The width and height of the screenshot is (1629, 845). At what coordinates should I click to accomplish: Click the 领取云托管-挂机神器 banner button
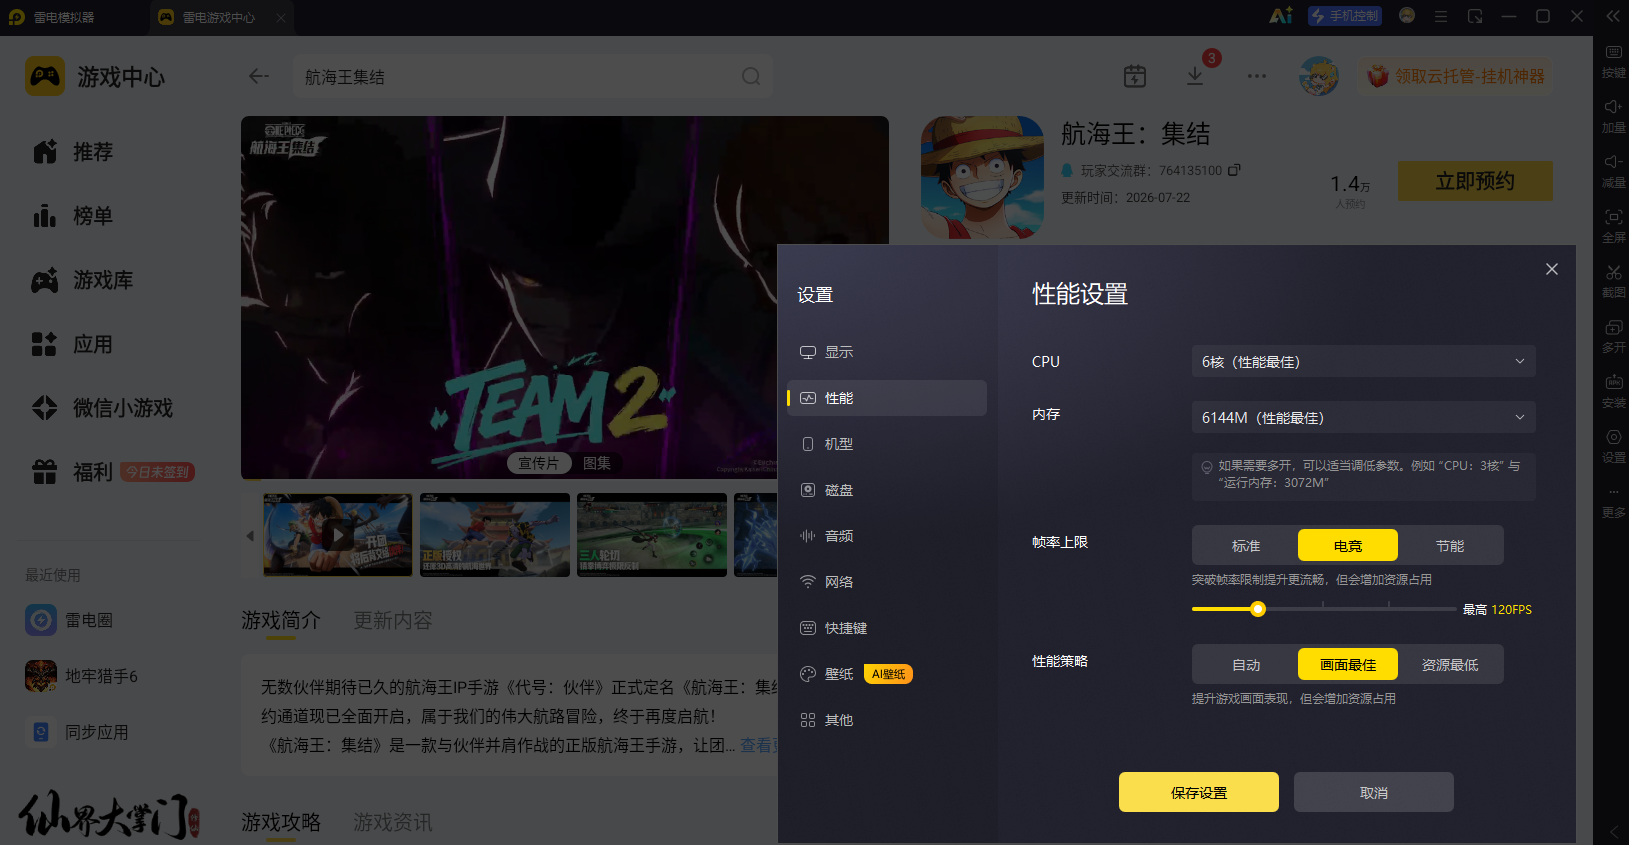tap(1455, 76)
